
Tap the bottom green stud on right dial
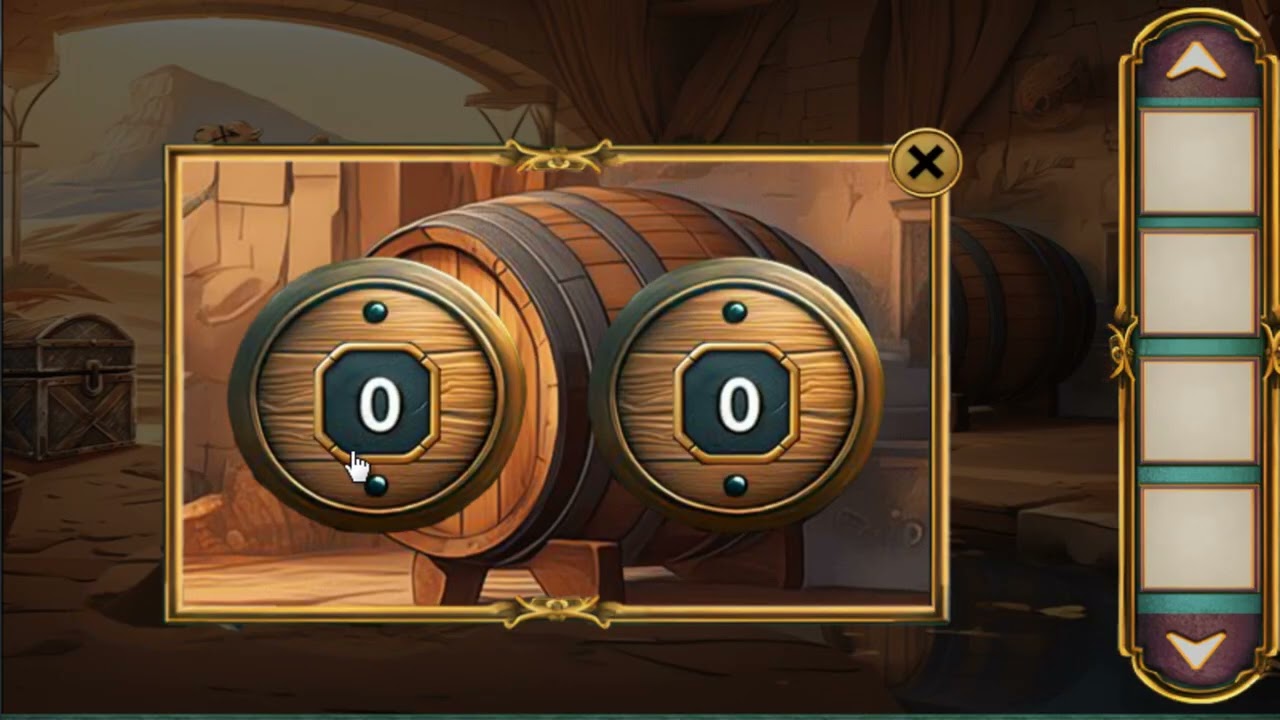click(x=736, y=486)
